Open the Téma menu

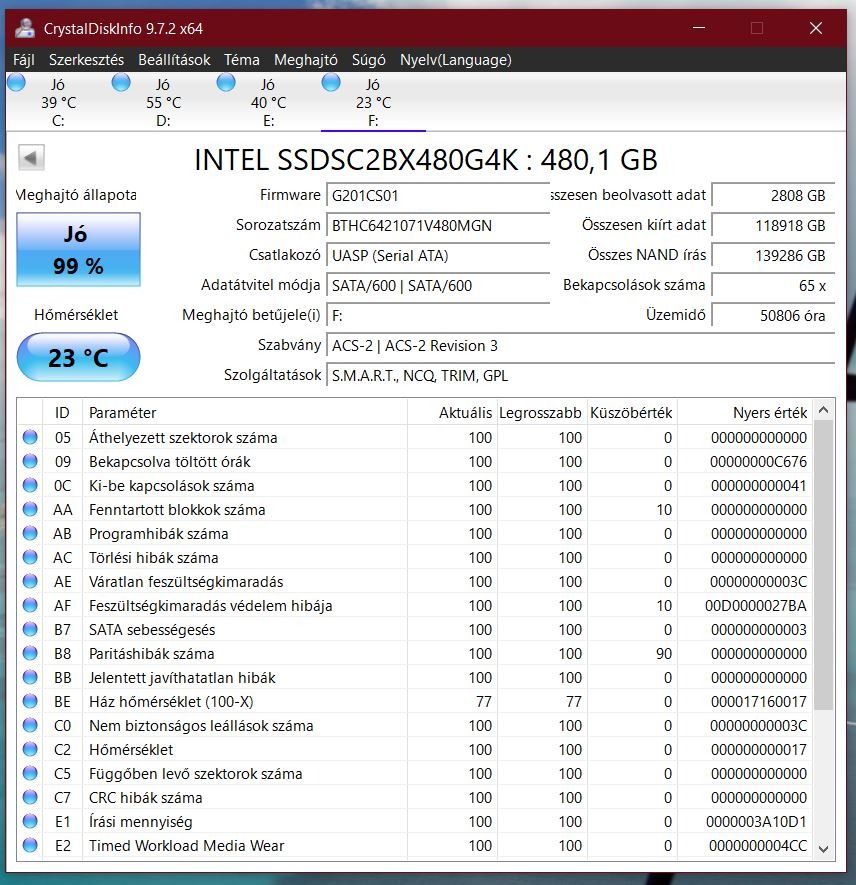point(242,60)
